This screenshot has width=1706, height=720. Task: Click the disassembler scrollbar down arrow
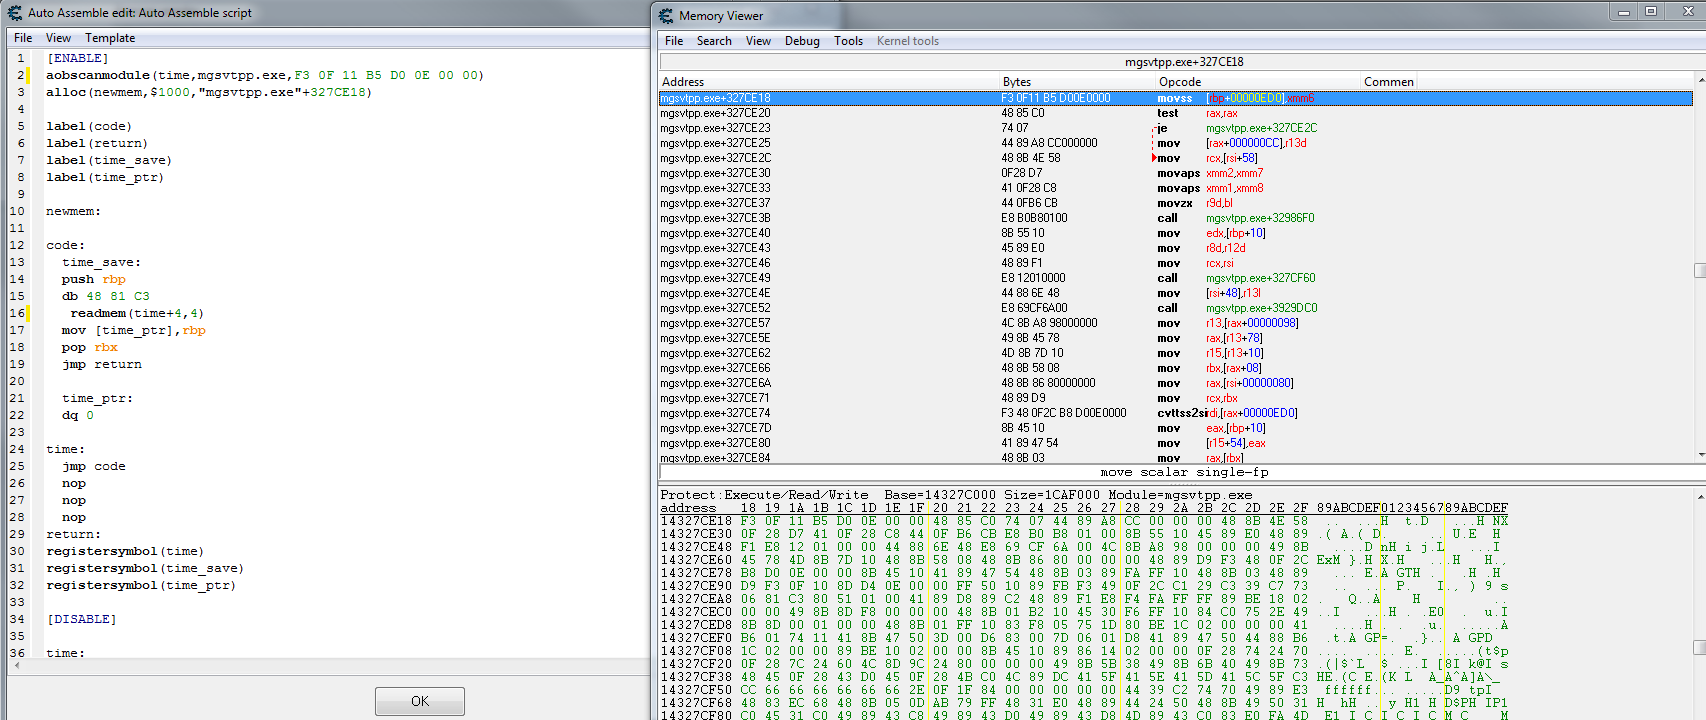click(1700, 455)
